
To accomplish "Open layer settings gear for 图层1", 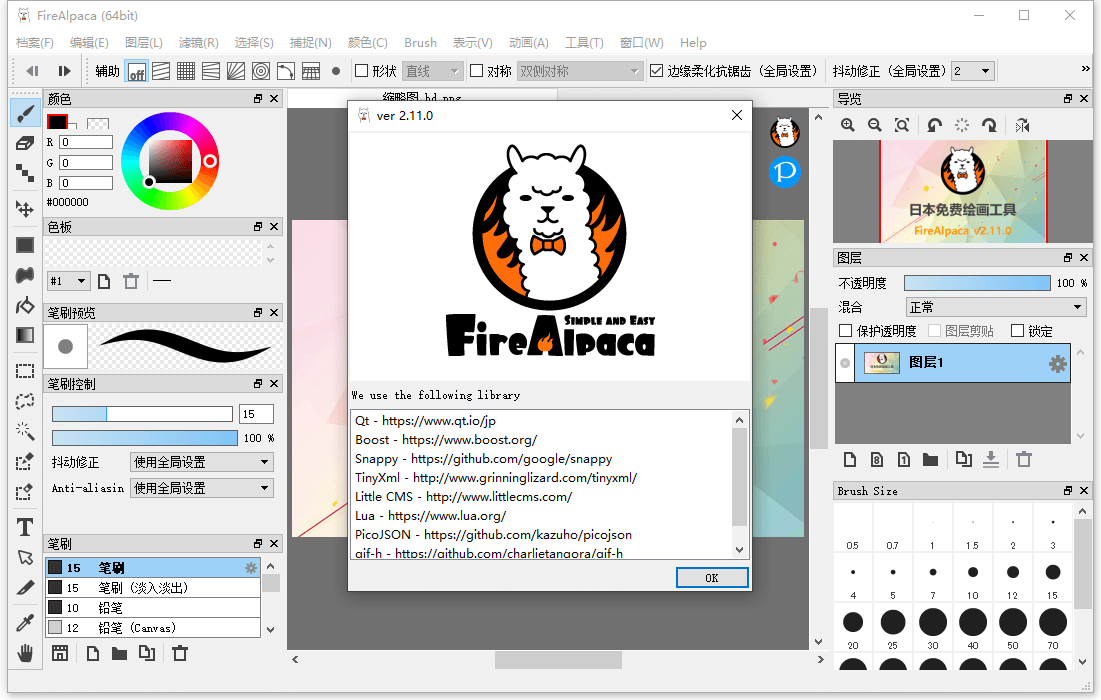I will [x=1057, y=364].
